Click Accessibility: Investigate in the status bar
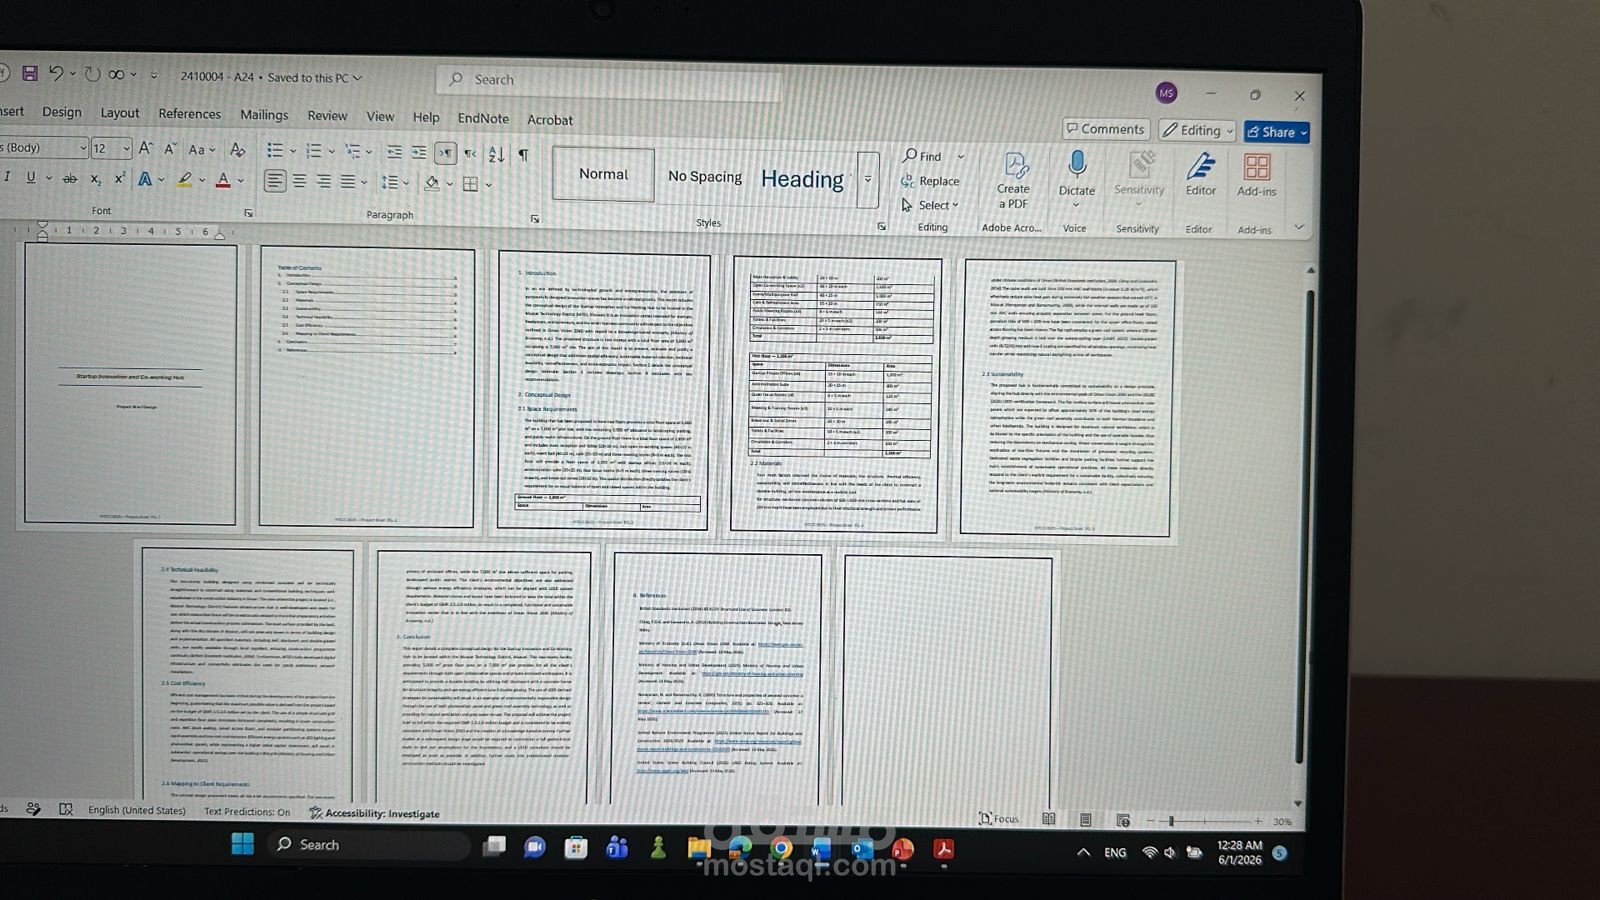The height and width of the screenshot is (900, 1600). [375, 814]
